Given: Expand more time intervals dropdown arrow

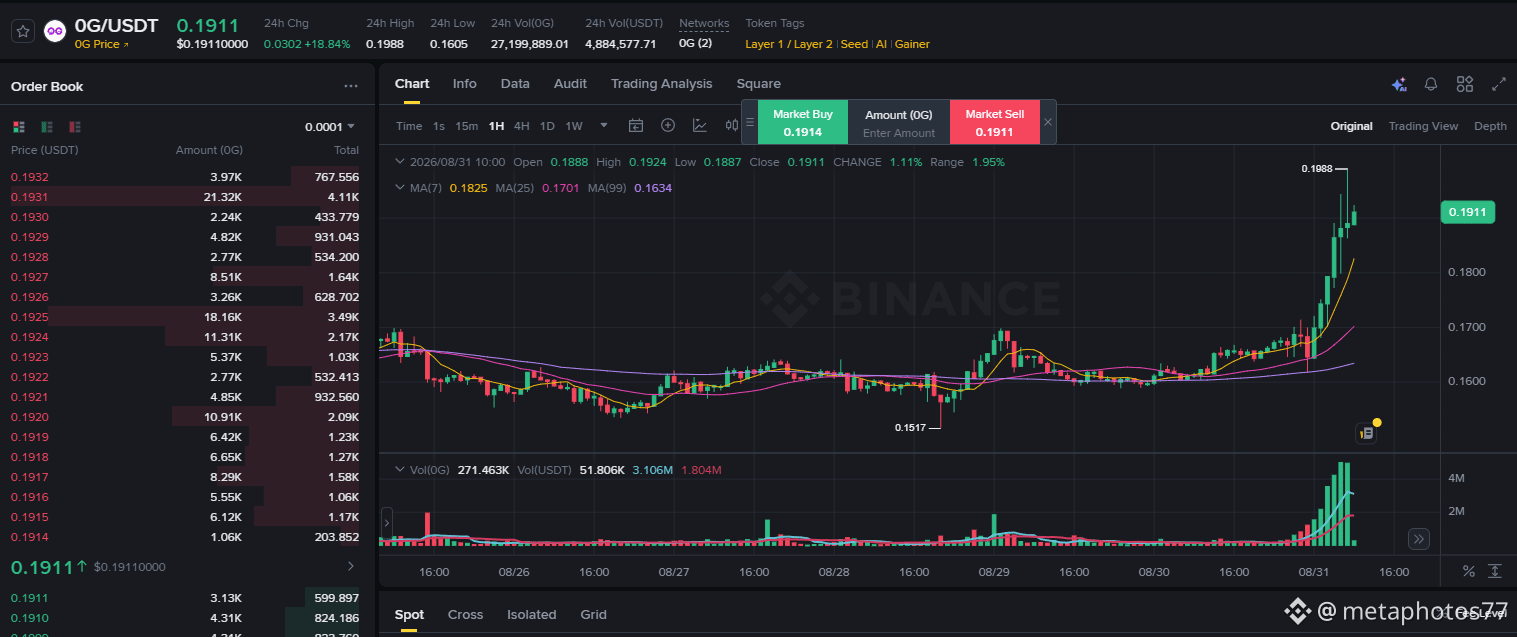Looking at the screenshot, I should [x=604, y=126].
